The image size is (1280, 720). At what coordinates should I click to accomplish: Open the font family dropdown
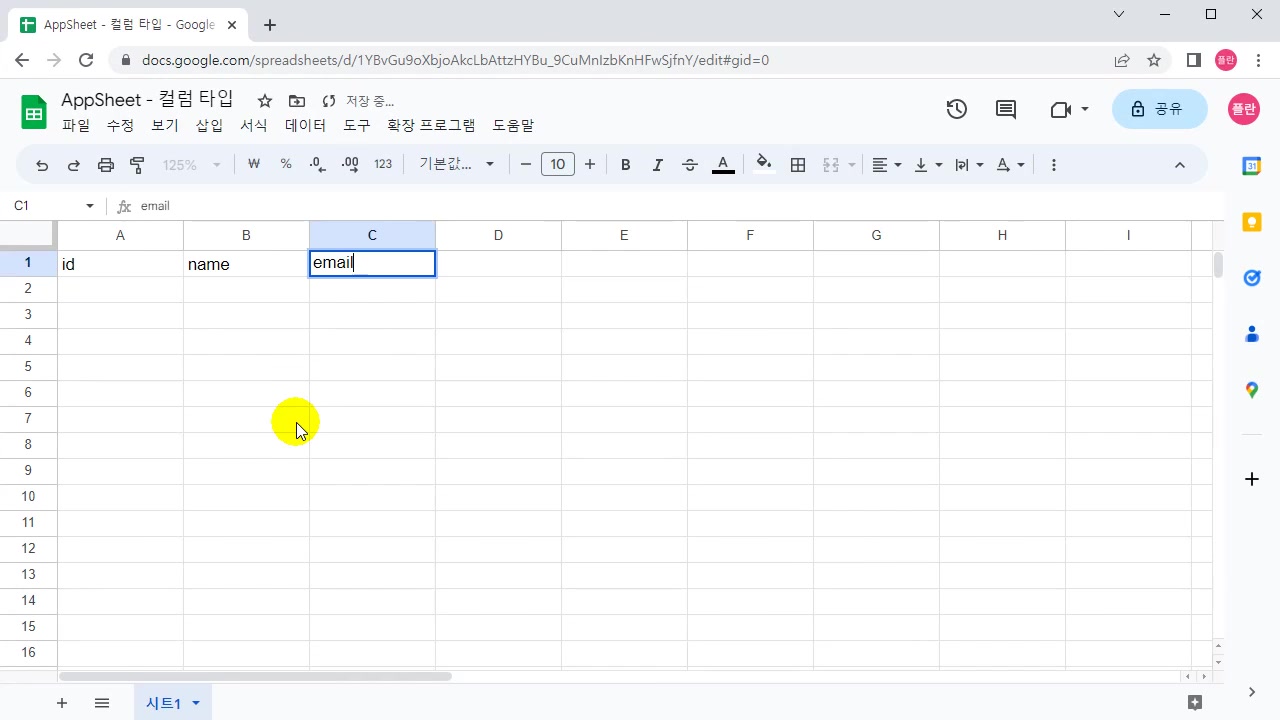[457, 165]
